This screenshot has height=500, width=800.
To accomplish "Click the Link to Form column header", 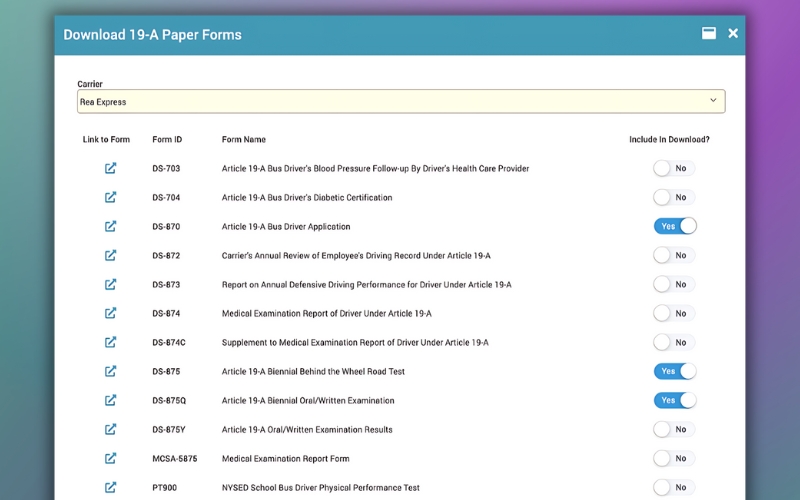I will pos(106,139).
